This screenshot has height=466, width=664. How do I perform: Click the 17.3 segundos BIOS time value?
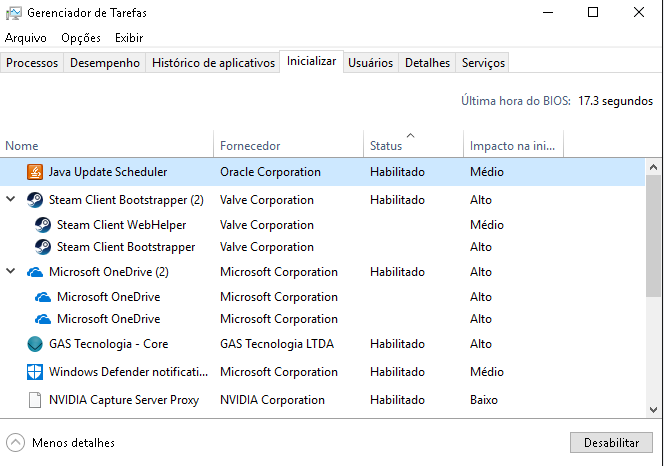click(x=615, y=101)
